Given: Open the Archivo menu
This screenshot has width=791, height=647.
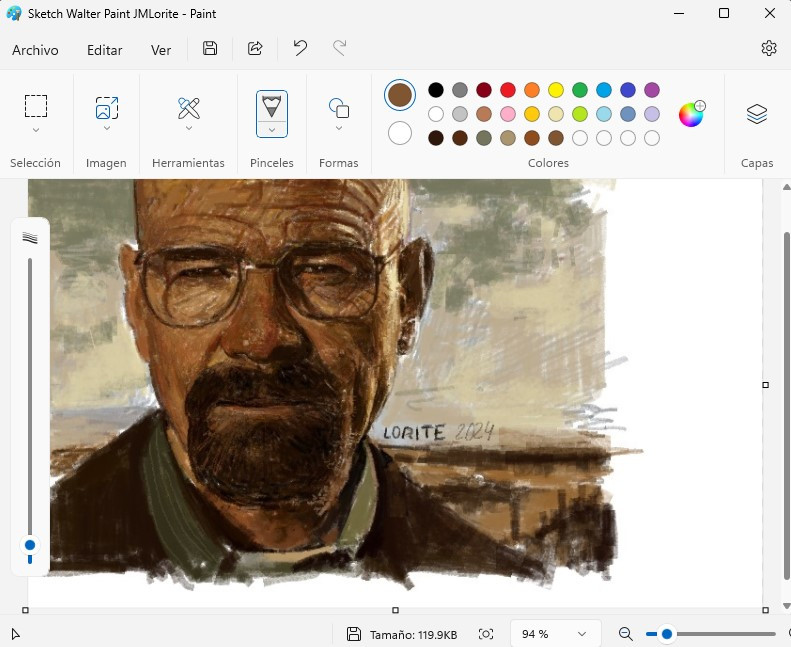Looking at the screenshot, I should click(35, 50).
